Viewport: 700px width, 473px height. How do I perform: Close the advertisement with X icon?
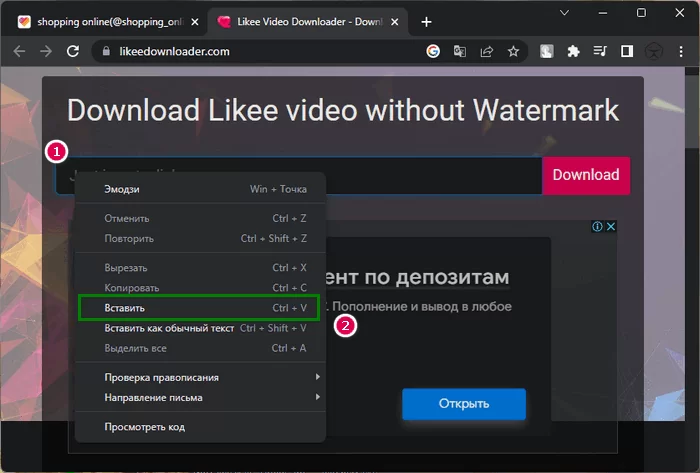coord(611,227)
